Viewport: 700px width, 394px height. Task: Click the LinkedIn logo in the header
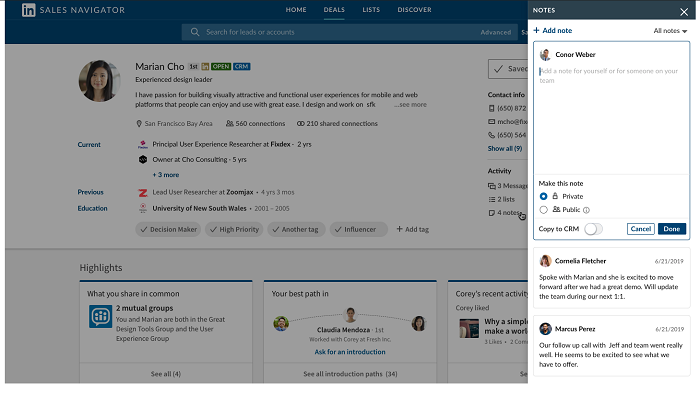pyautogui.click(x=29, y=10)
